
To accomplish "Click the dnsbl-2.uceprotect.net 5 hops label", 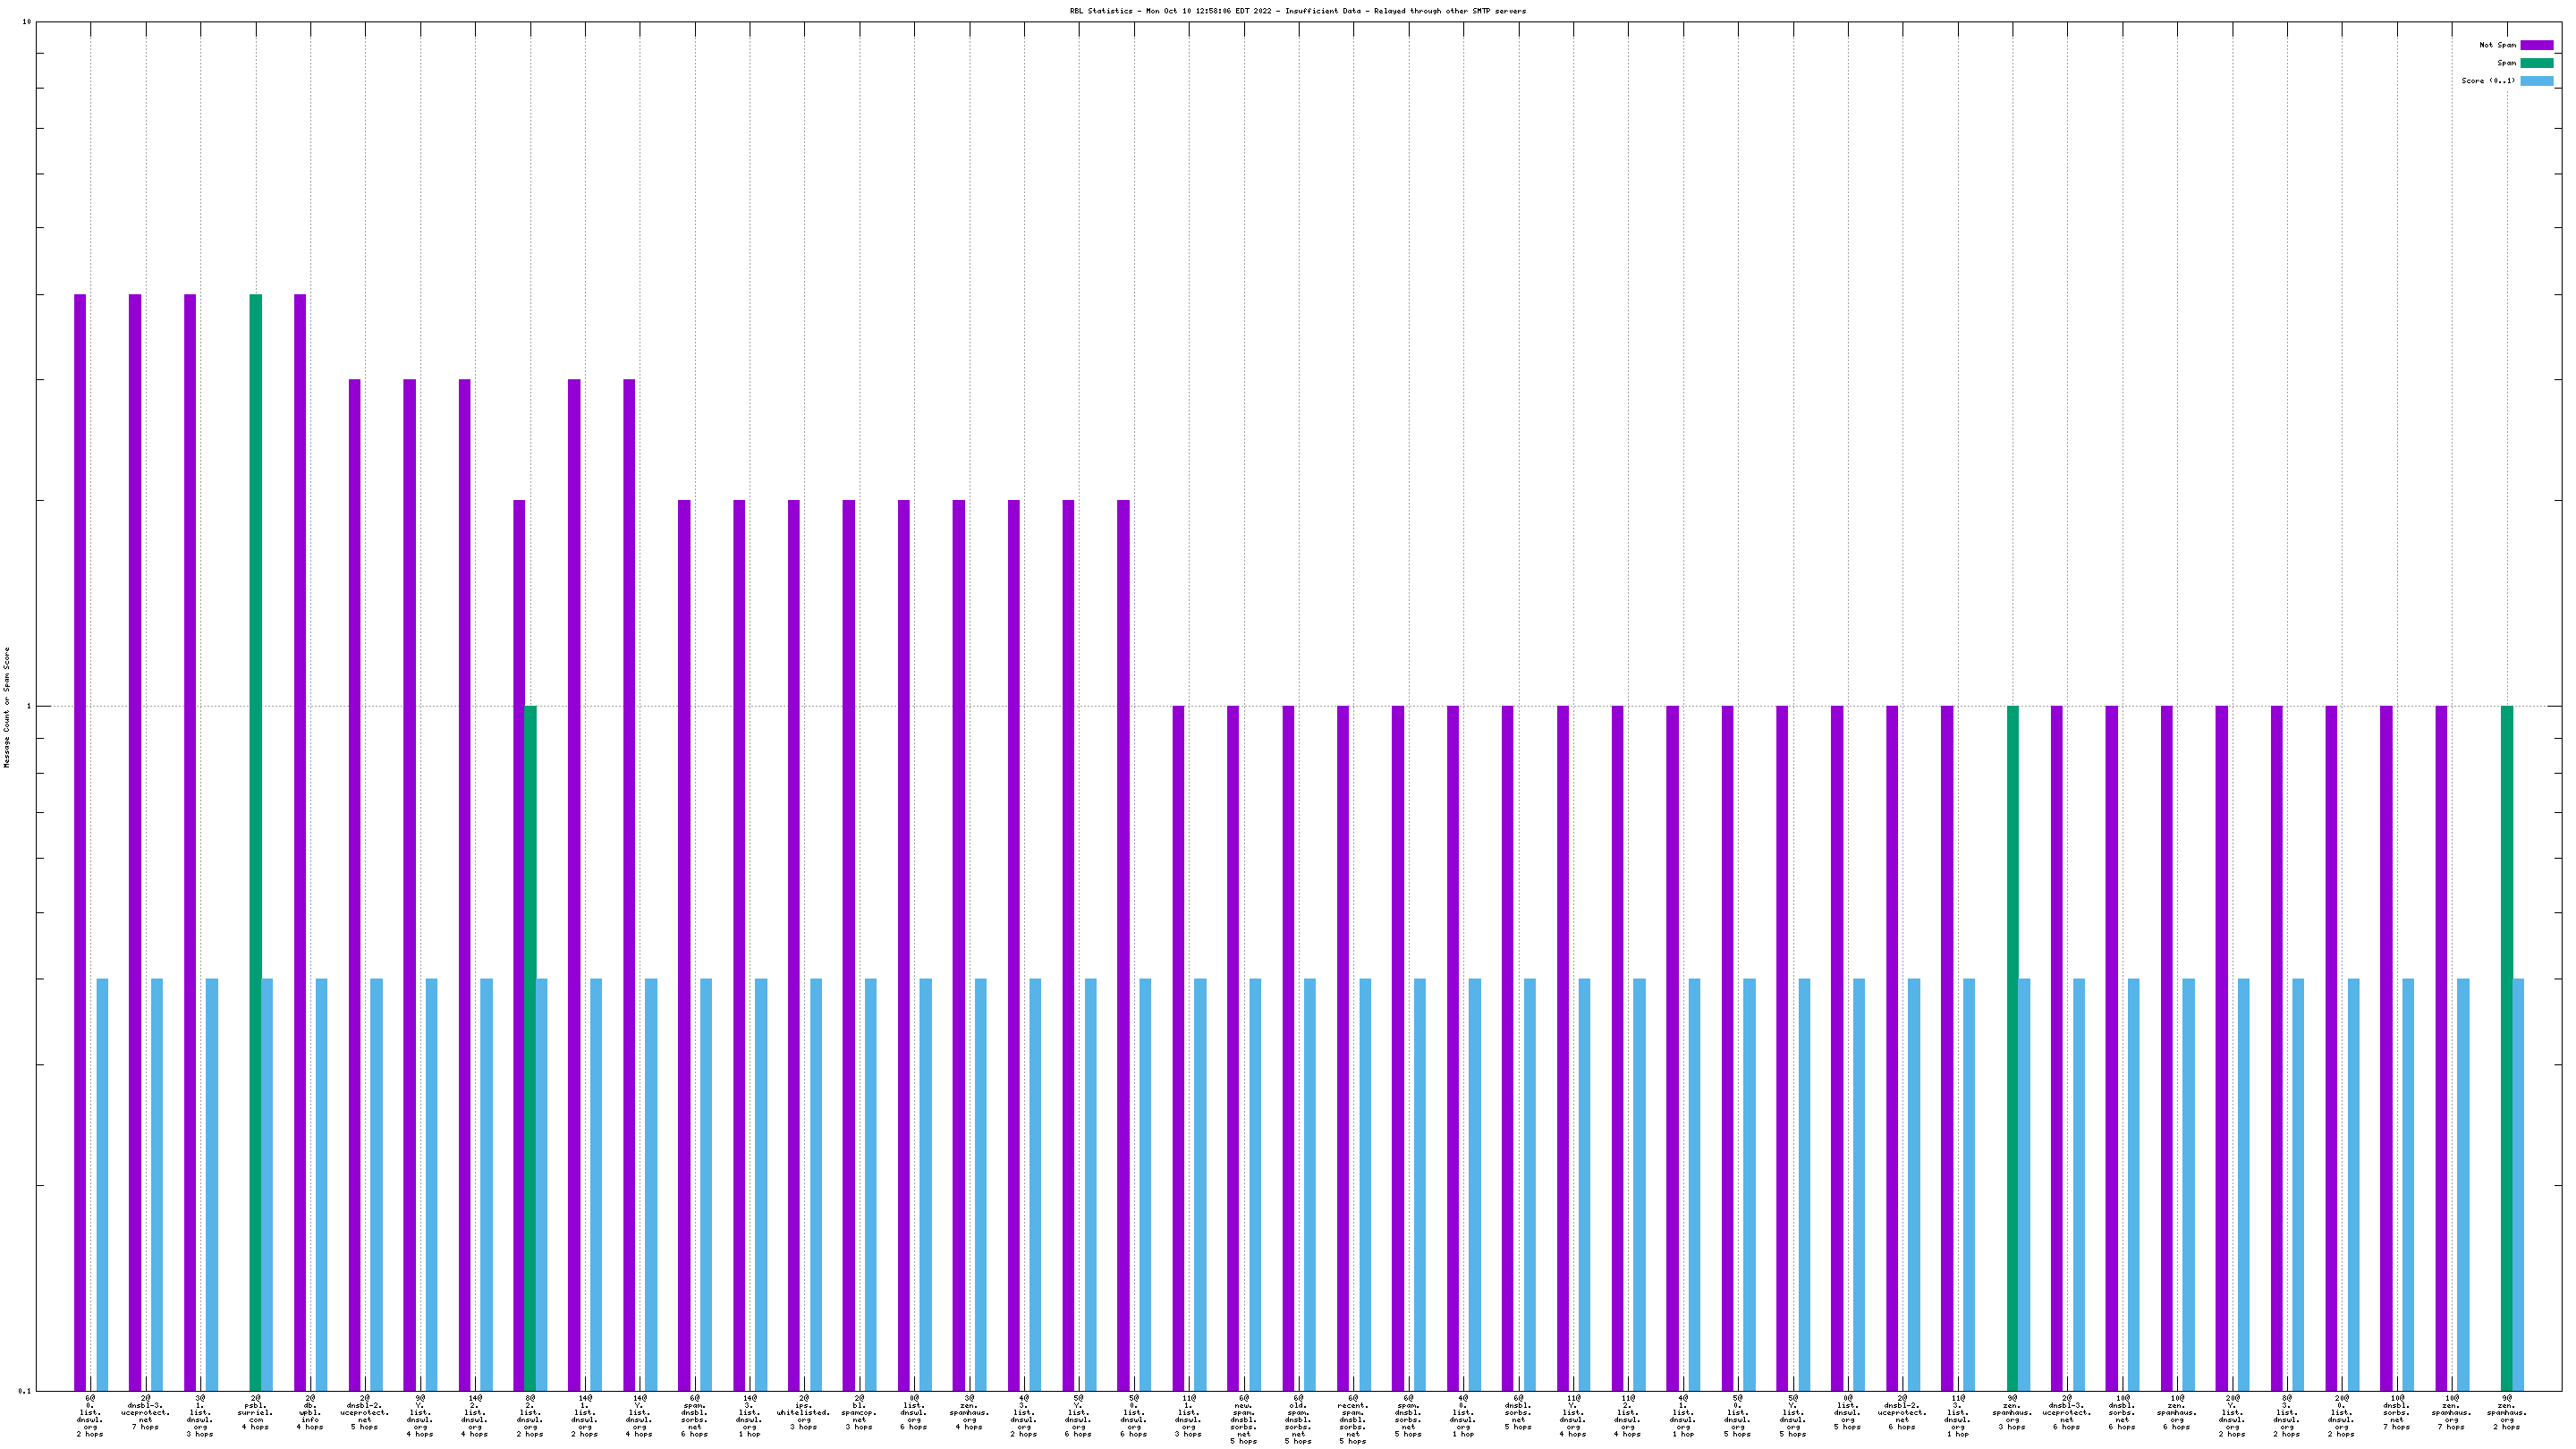I will click(x=365, y=1415).
